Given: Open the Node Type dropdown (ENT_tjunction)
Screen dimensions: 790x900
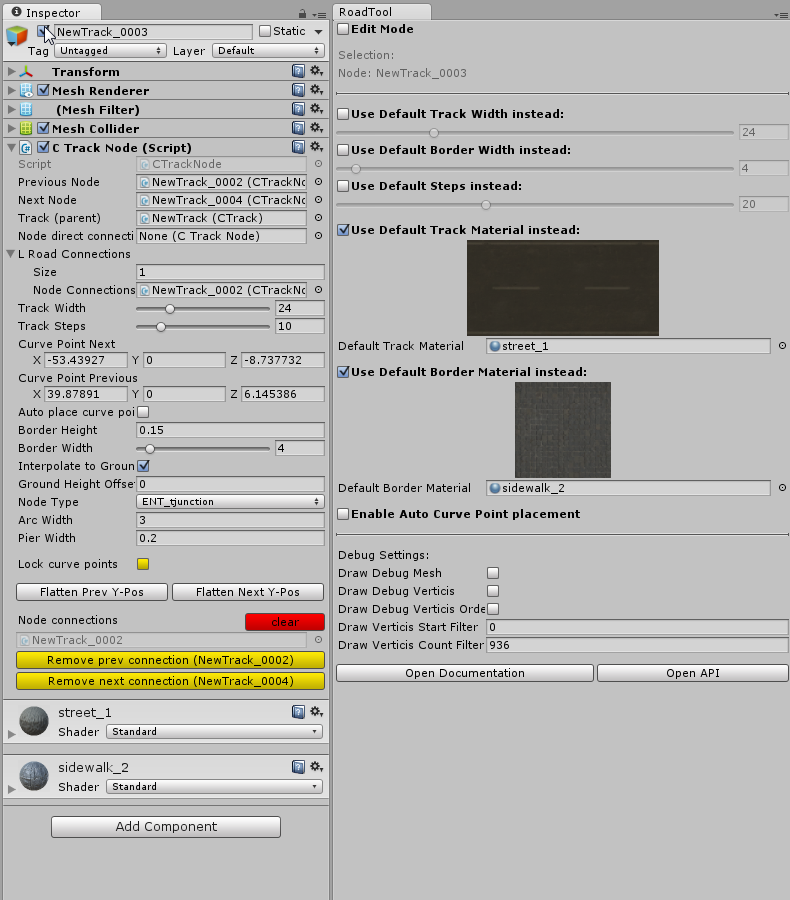Looking at the screenshot, I should [x=230, y=502].
